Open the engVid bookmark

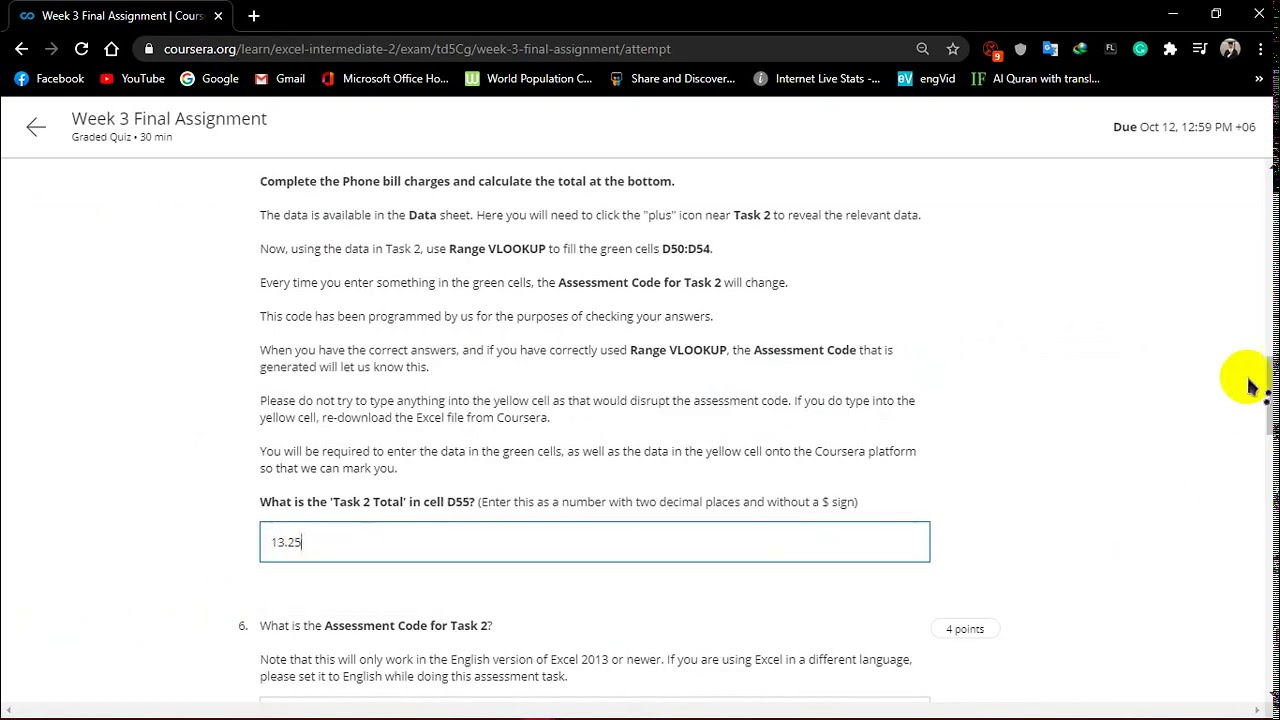point(926,78)
